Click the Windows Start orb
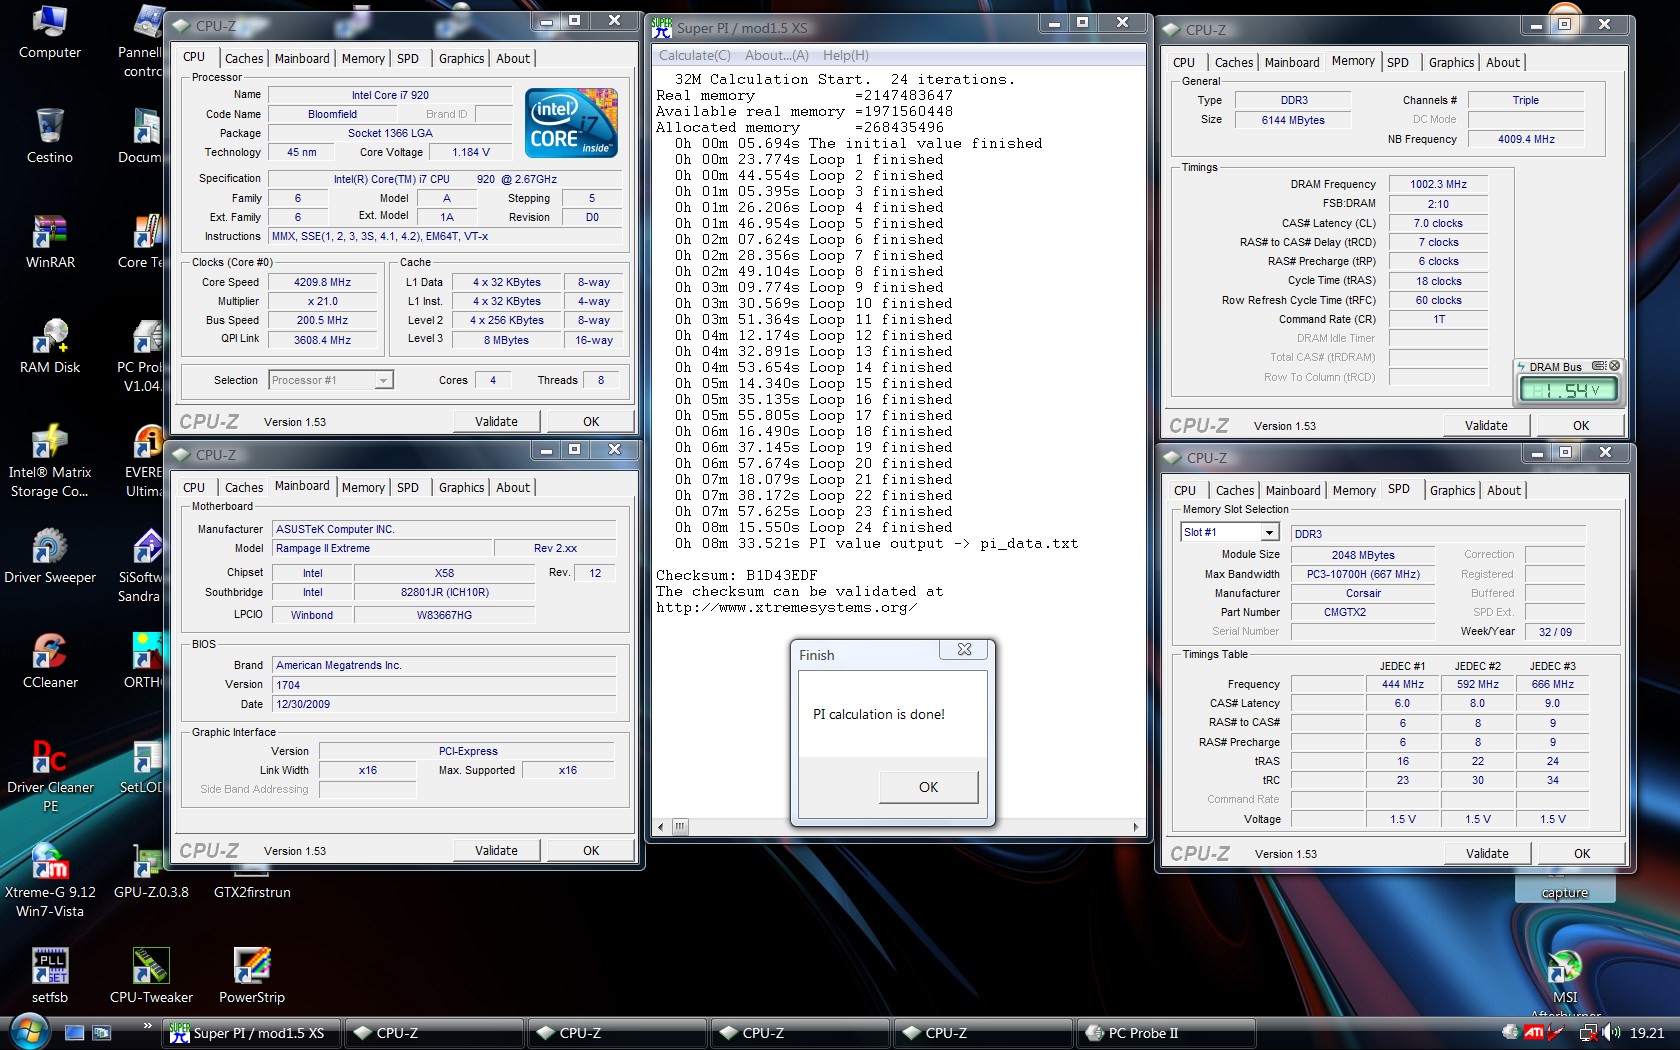This screenshot has height=1050, width=1680. 27,1030
